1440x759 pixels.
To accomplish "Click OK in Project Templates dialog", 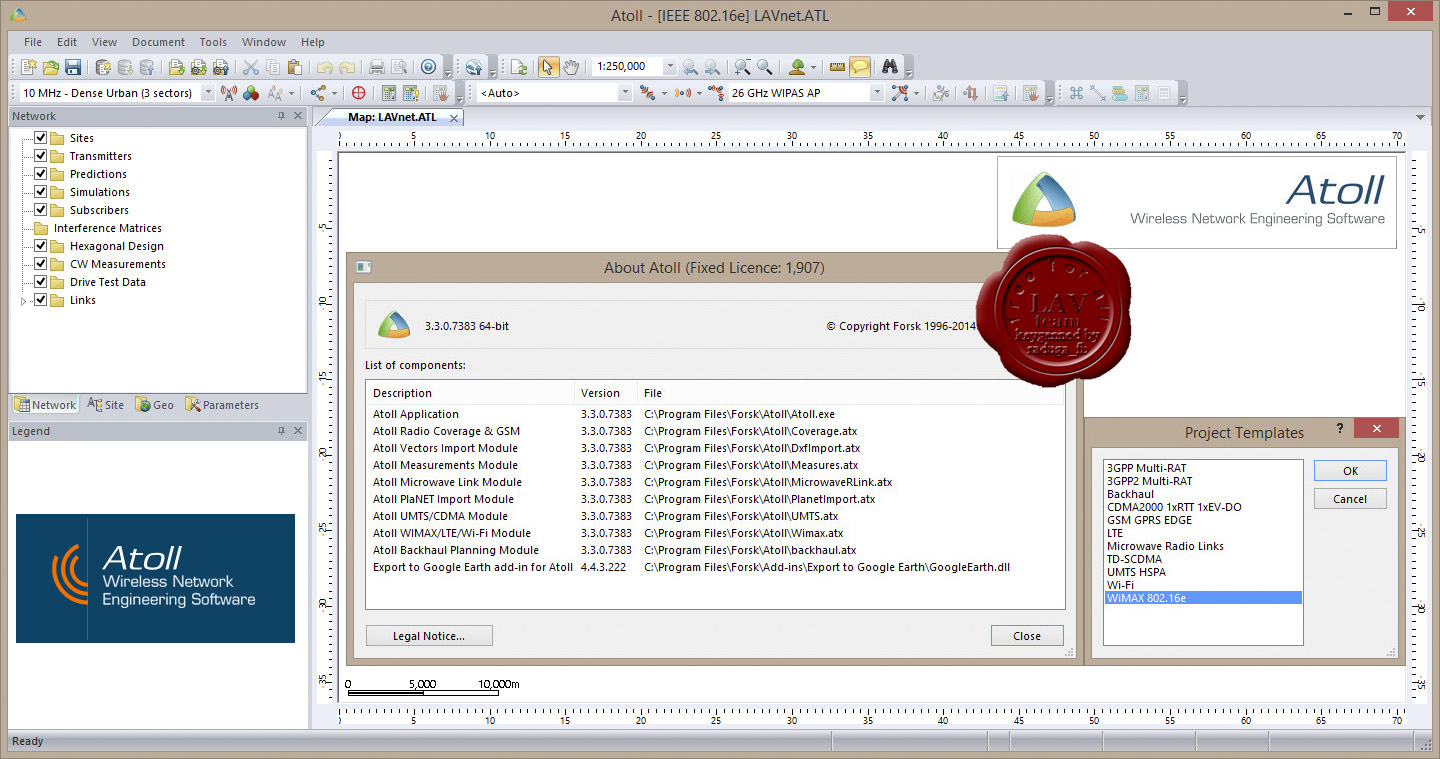I will point(1350,471).
